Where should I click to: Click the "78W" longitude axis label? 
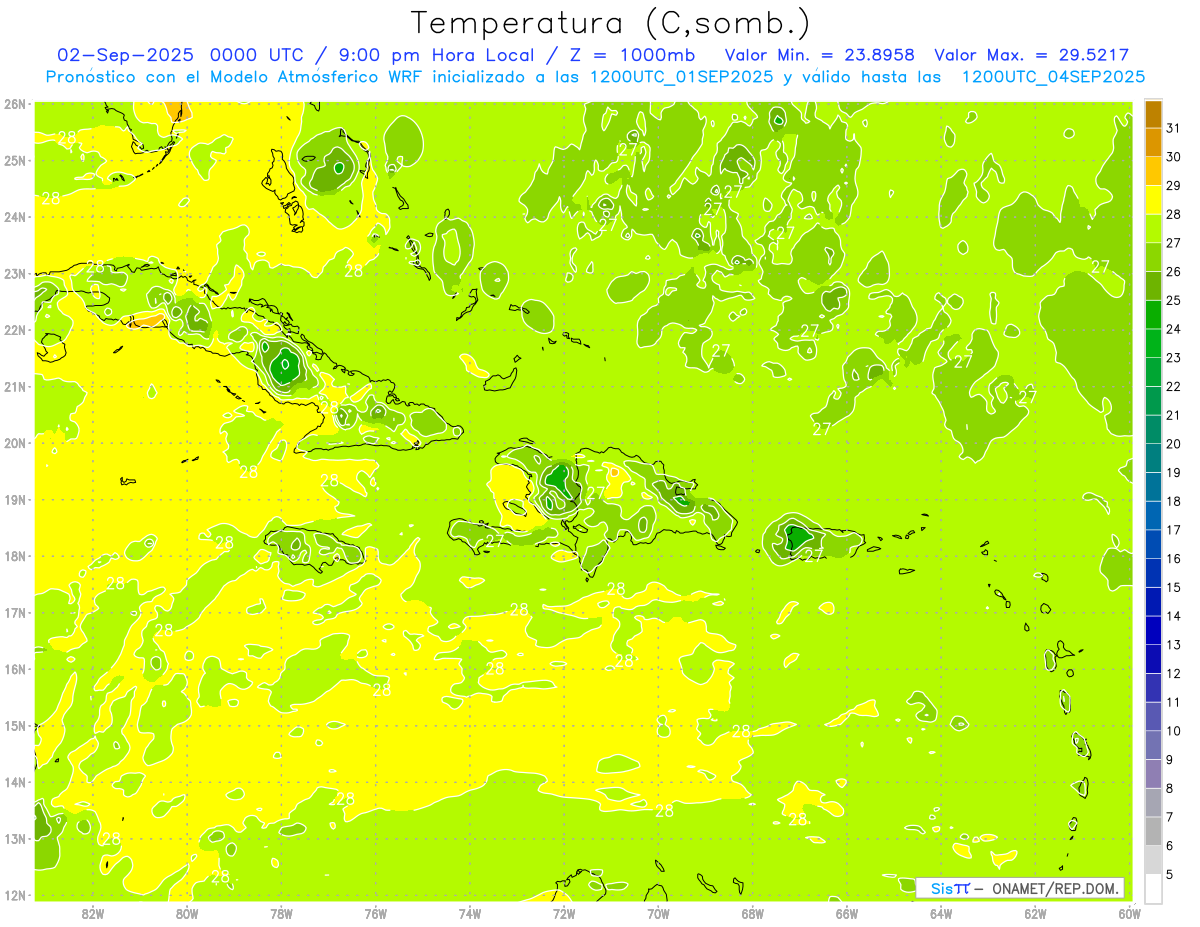(281, 913)
